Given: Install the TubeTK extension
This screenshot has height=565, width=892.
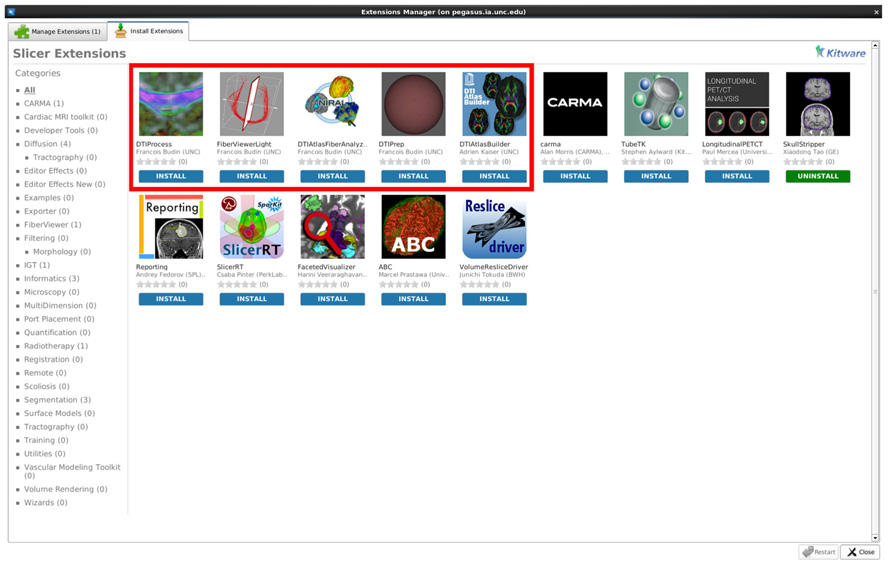Looking at the screenshot, I should tap(656, 176).
